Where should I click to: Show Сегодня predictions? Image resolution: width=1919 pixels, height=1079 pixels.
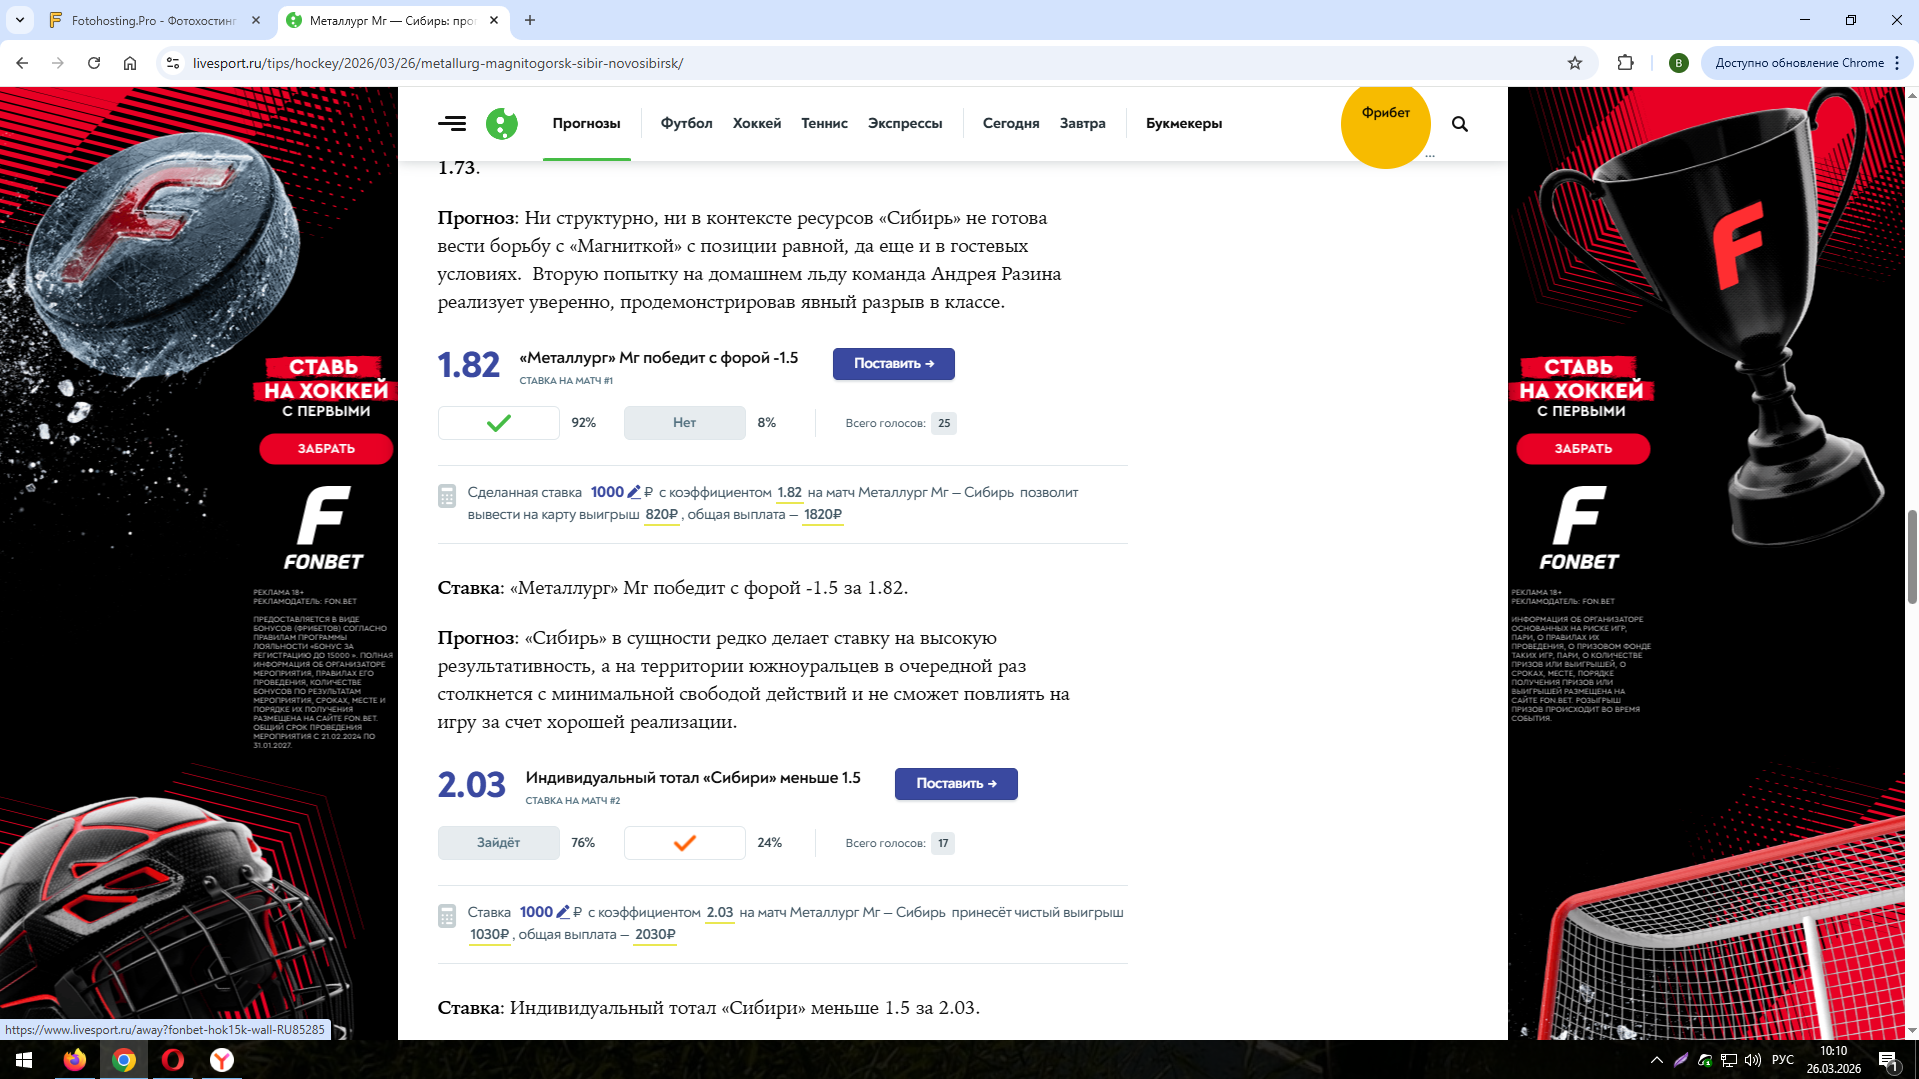click(1011, 124)
